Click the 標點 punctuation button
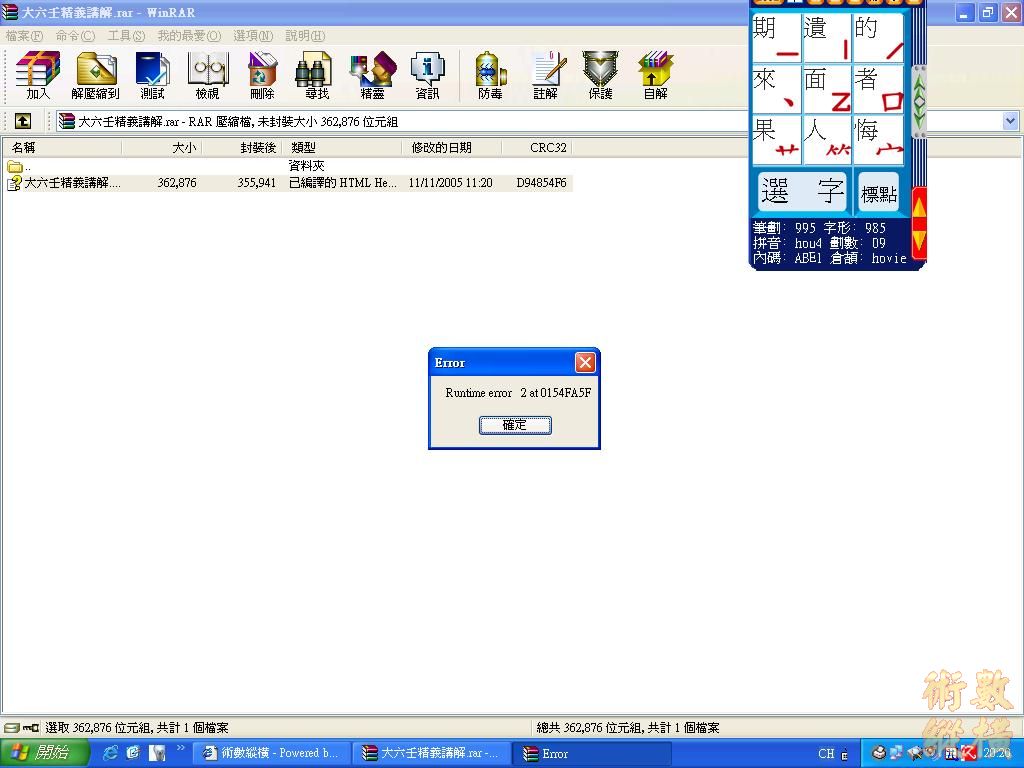This screenshot has height=768, width=1024. (x=879, y=193)
